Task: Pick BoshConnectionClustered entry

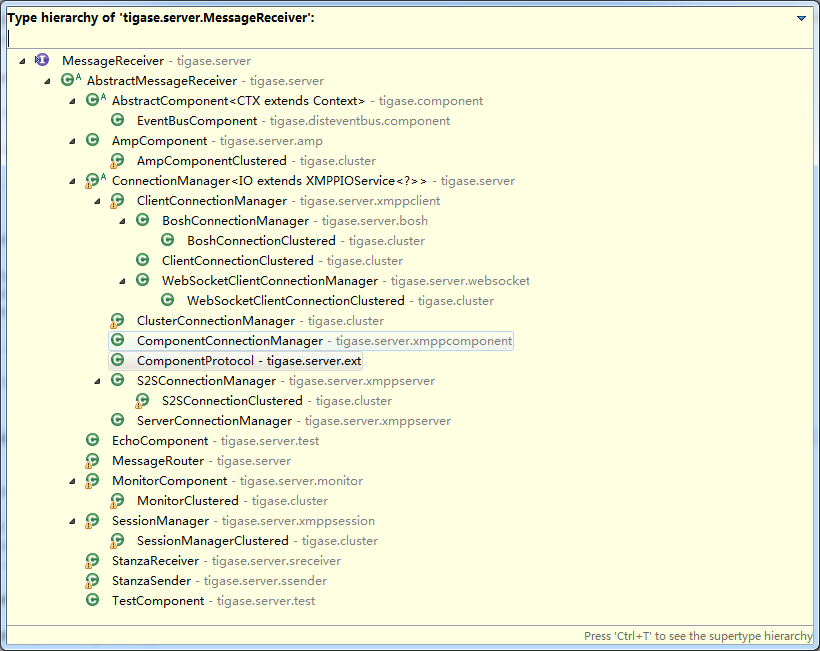Action: point(306,241)
